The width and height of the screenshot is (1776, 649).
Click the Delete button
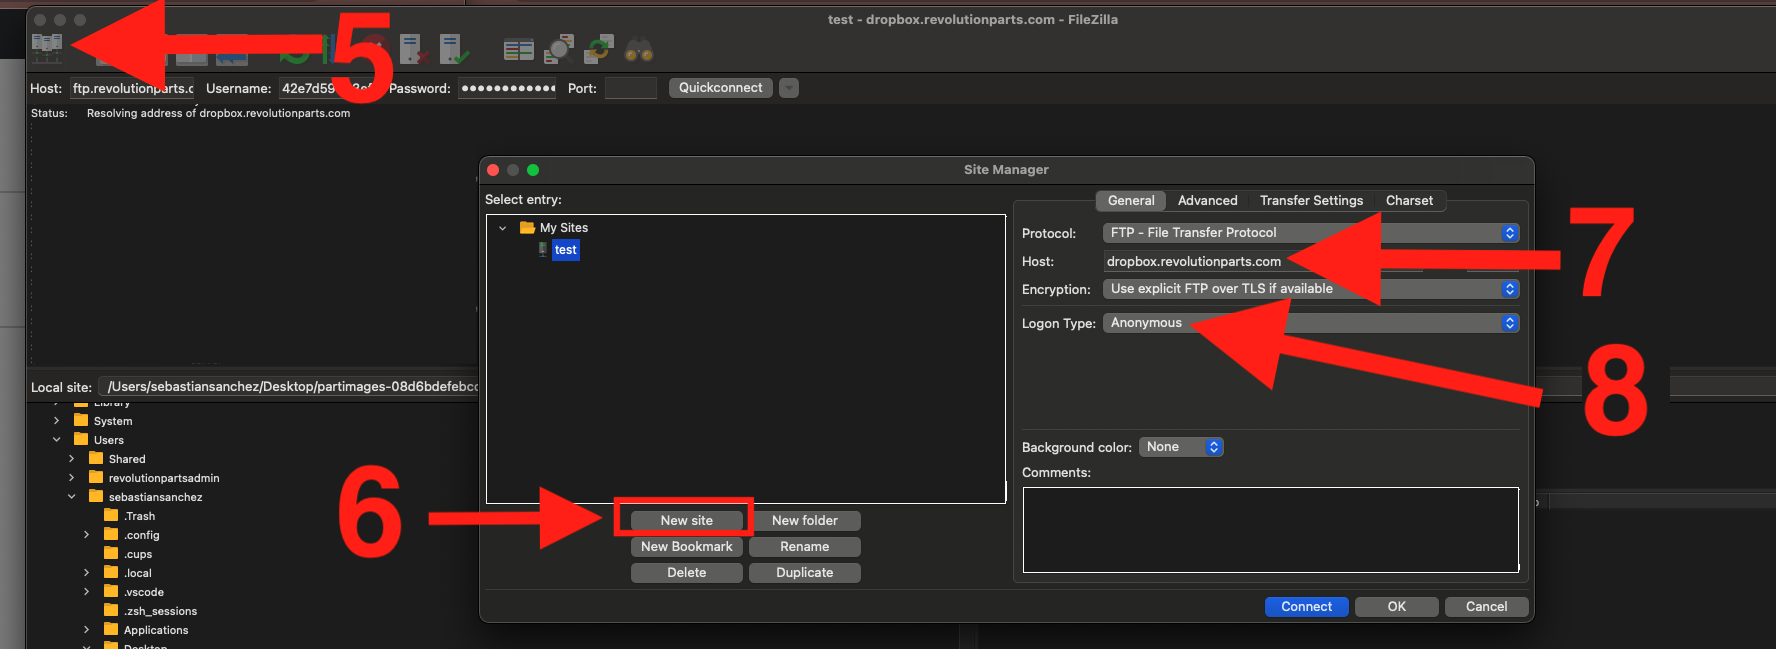point(687,573)
